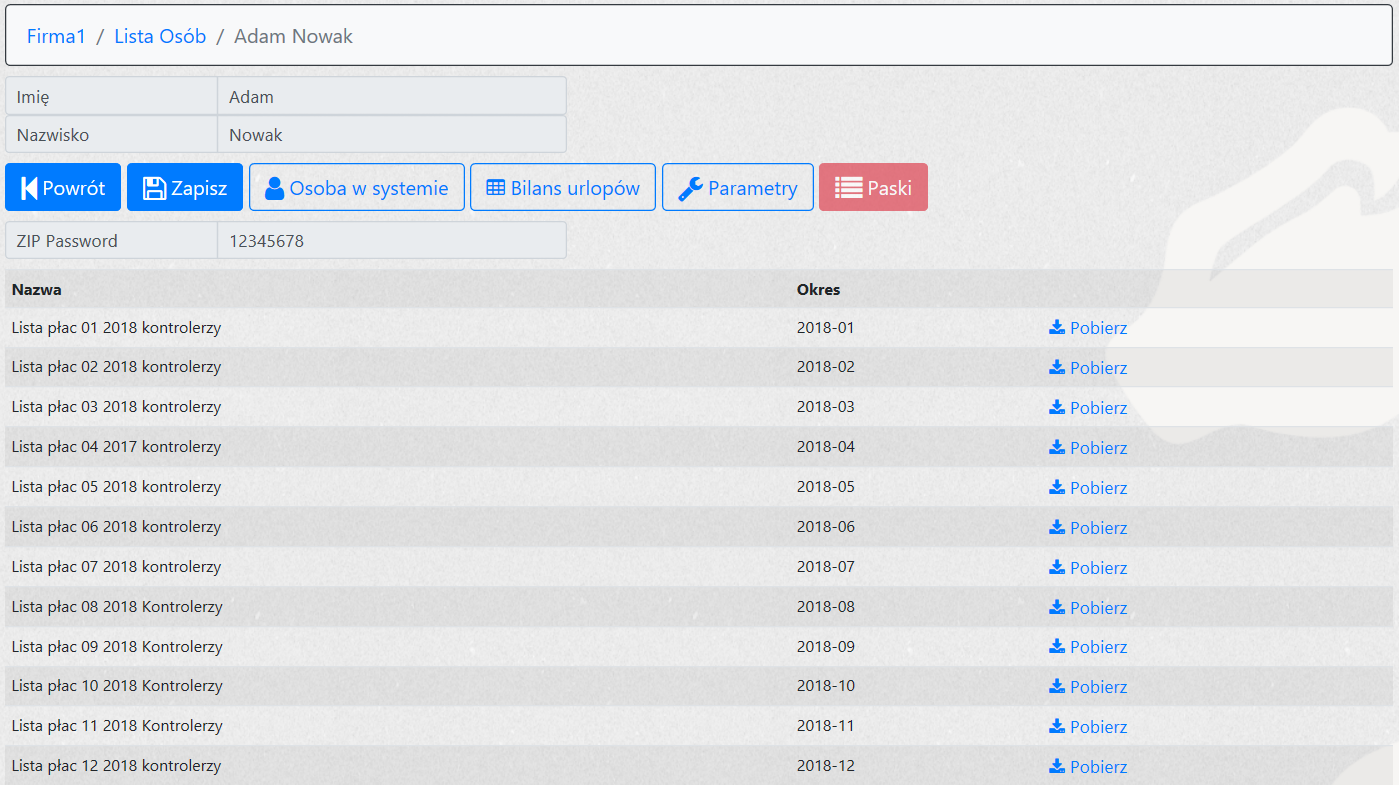Click the table icon on Bilans urlopów
This screenshot has height=785, width=1399.
pyautogui.click(x=495, y=188)
